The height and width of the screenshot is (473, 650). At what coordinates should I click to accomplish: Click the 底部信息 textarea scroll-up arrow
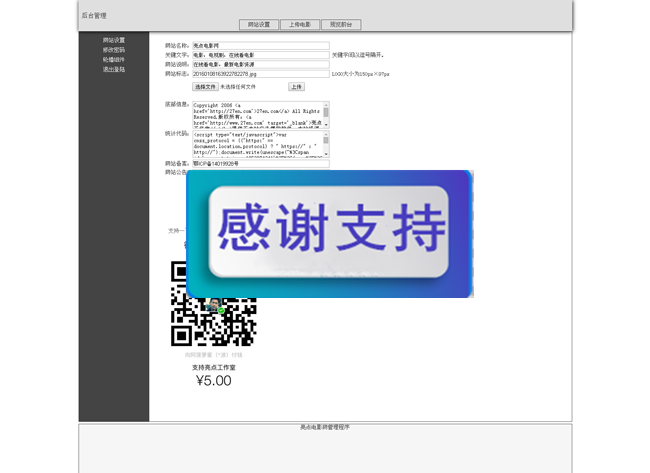point(326,104)
